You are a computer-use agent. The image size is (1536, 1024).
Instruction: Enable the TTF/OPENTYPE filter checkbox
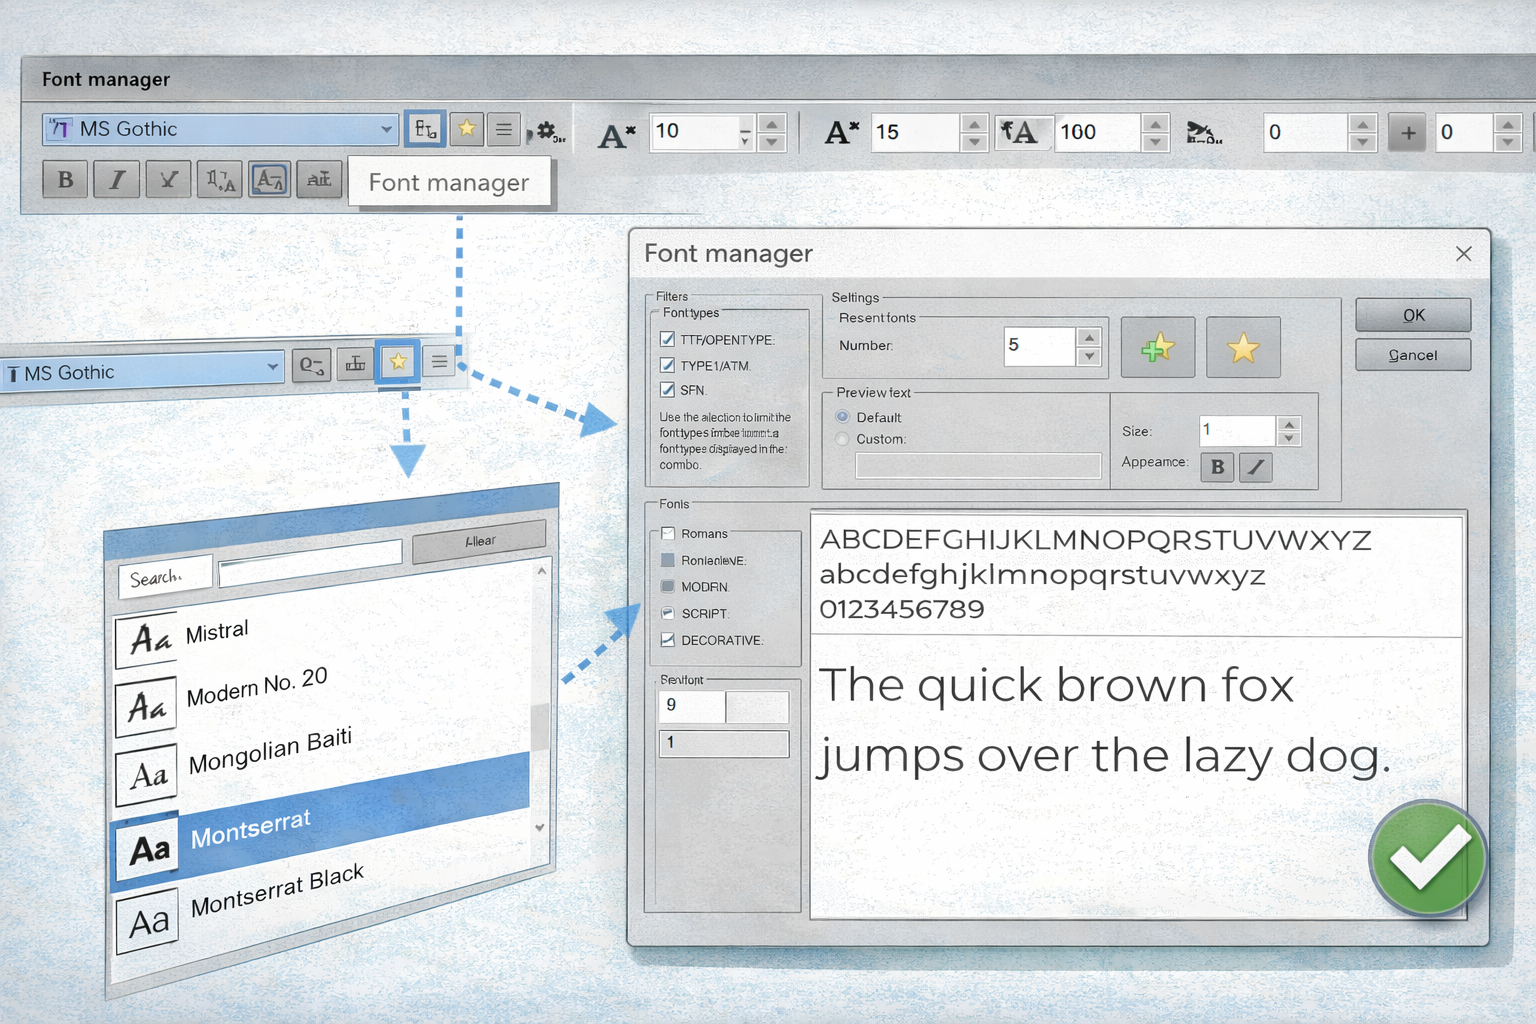pos(667,339)
